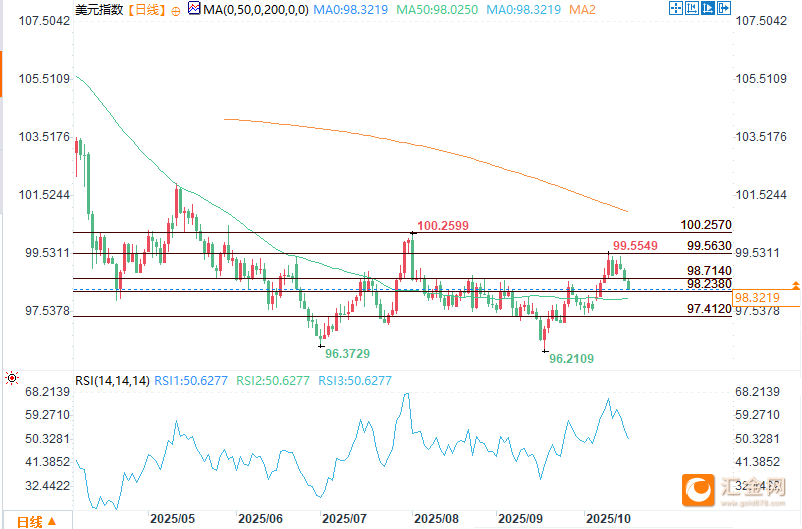Select the 97.4120 horizontal line label

[x=709, y=308]
